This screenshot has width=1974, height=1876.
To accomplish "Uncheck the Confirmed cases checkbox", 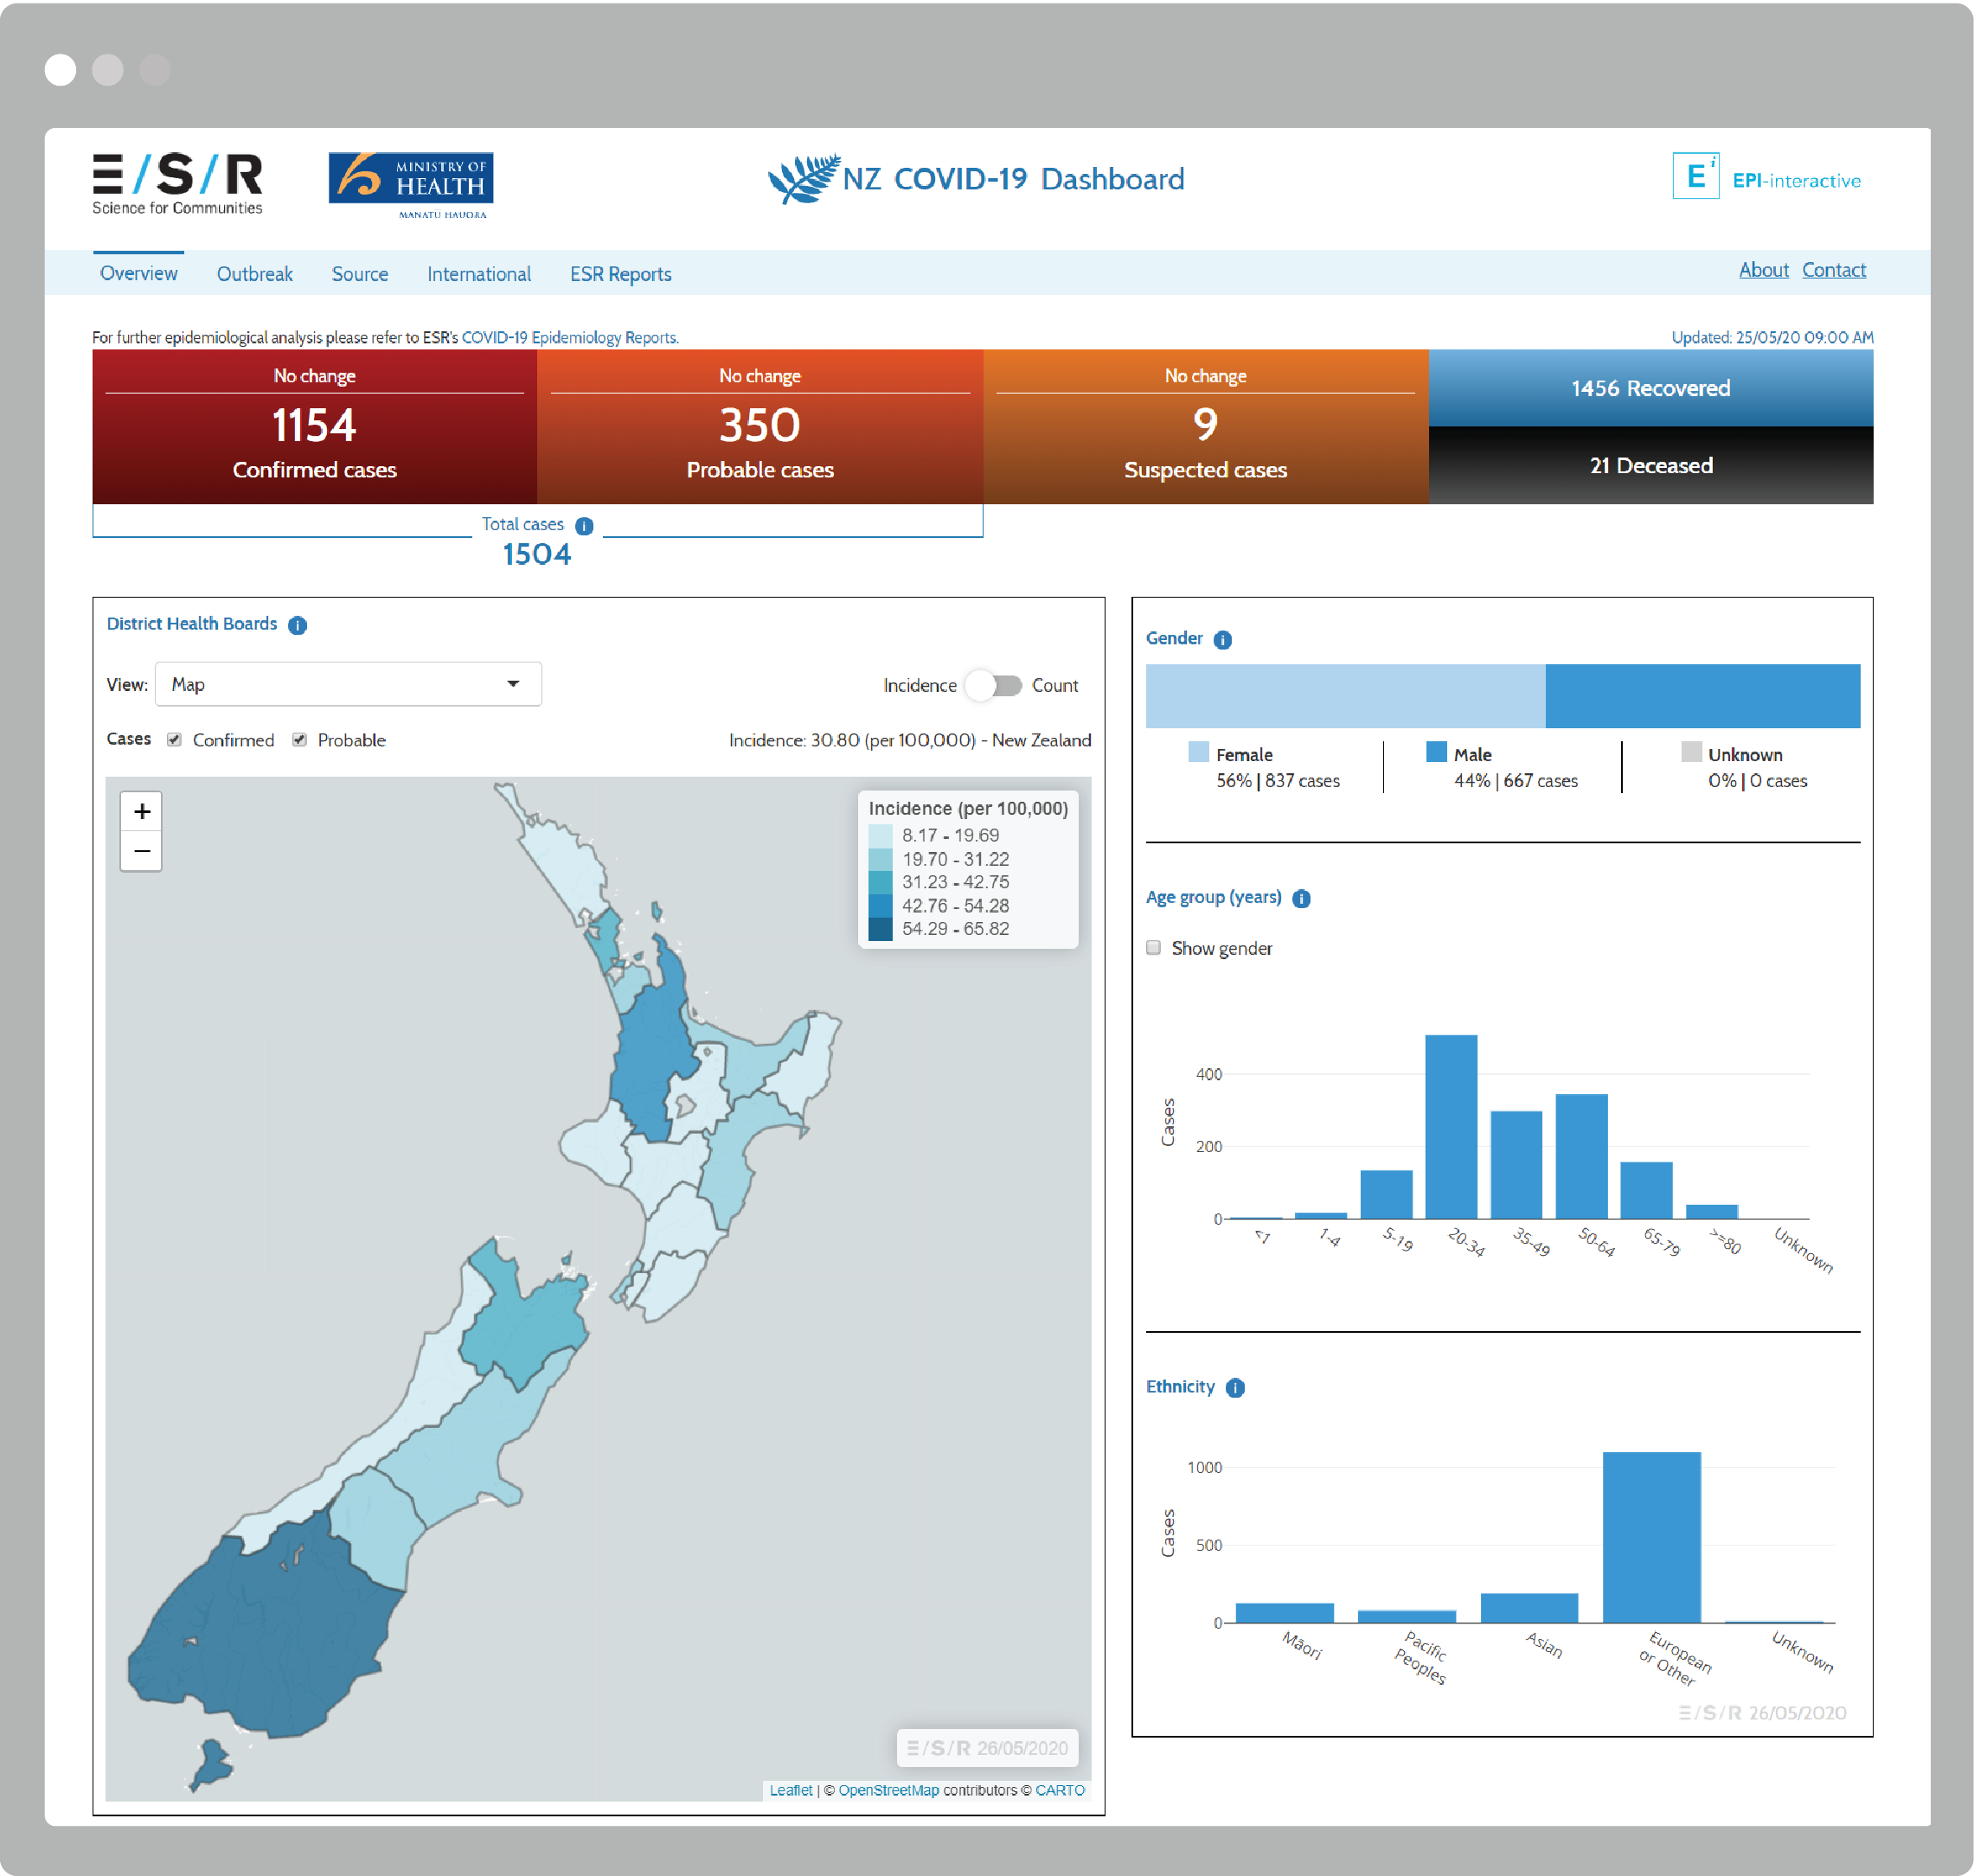I will [x=174, y=740].
